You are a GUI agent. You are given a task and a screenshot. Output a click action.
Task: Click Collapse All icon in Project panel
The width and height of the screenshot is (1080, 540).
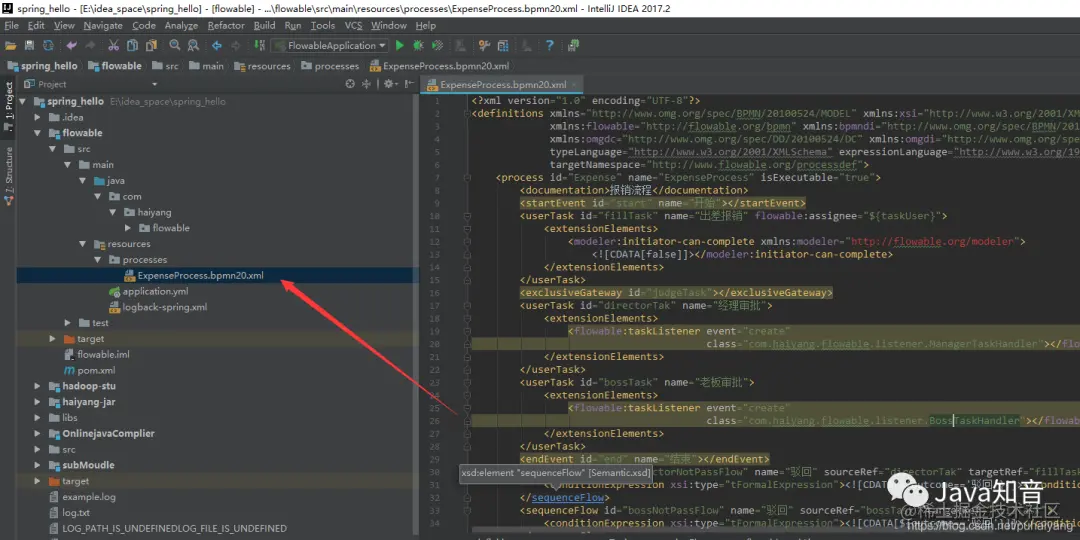click(x=366, y=84)
